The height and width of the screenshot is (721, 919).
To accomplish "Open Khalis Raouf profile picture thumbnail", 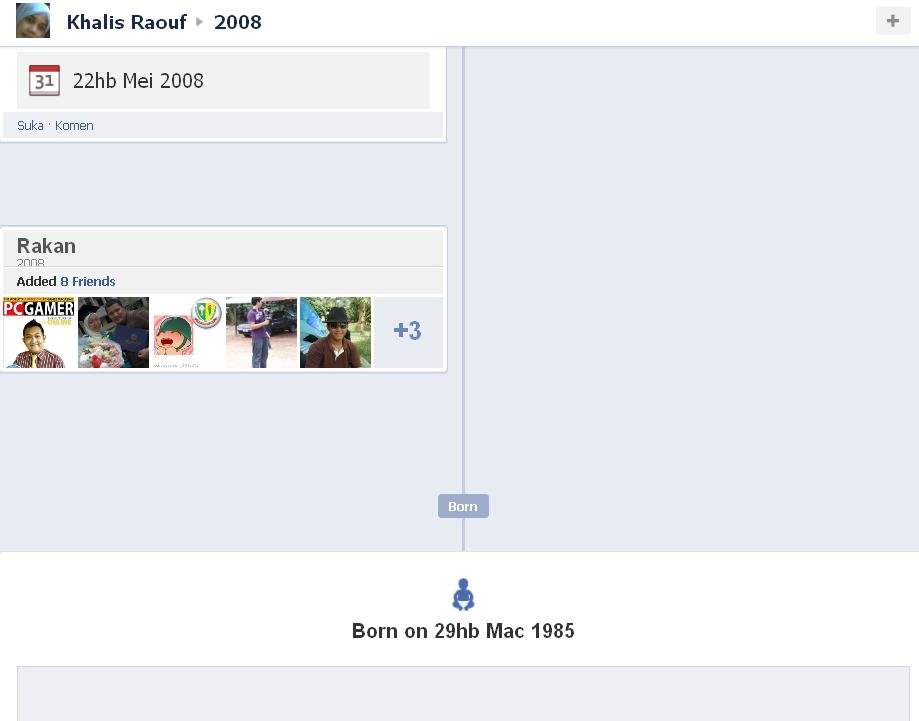I will pyautogui.click(x=33, y=21).
